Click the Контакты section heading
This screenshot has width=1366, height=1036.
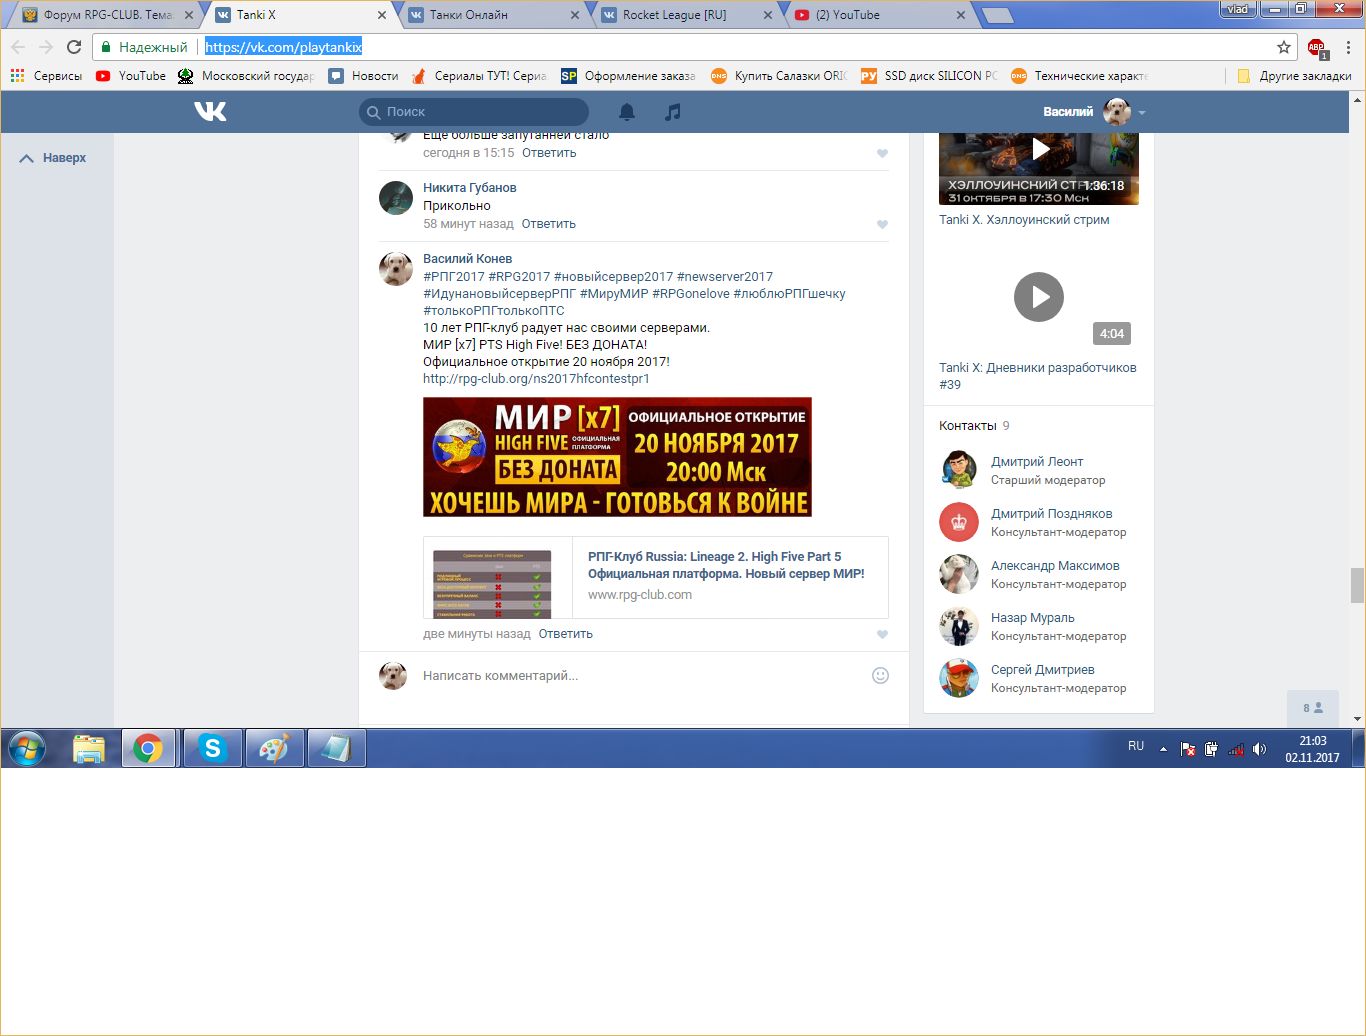pyautogui.click(x=968, y=426)
